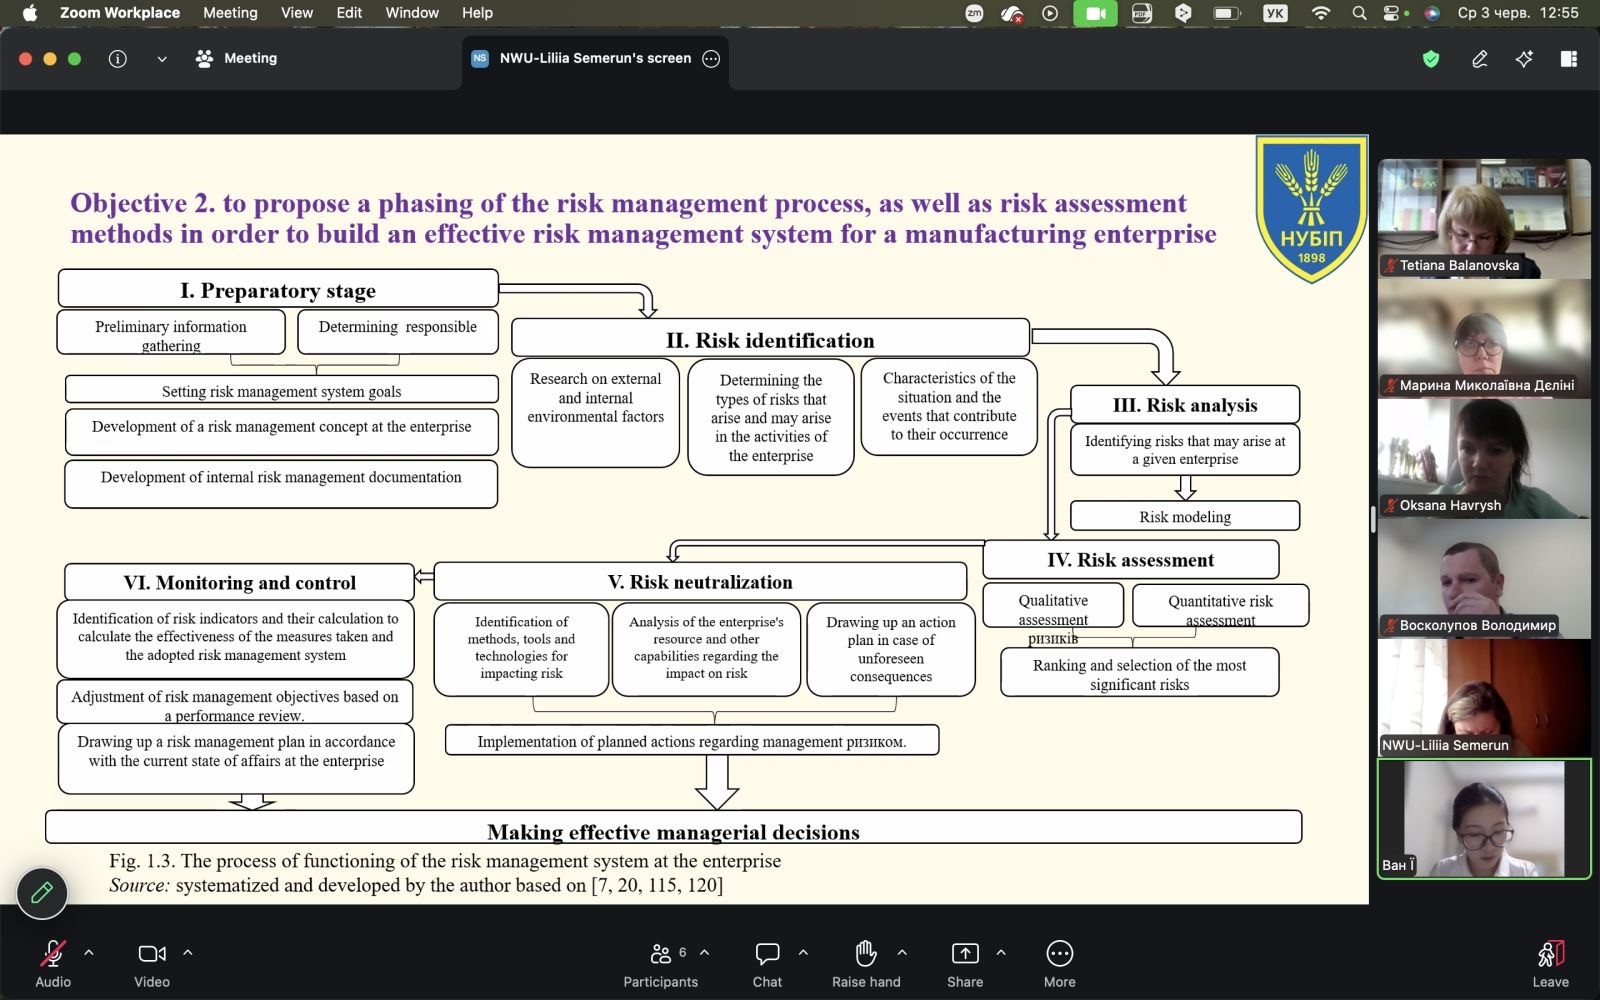Select Ван Ї video thumbnail
Screen dimensions: 1600x1000
pos(1484,819)
